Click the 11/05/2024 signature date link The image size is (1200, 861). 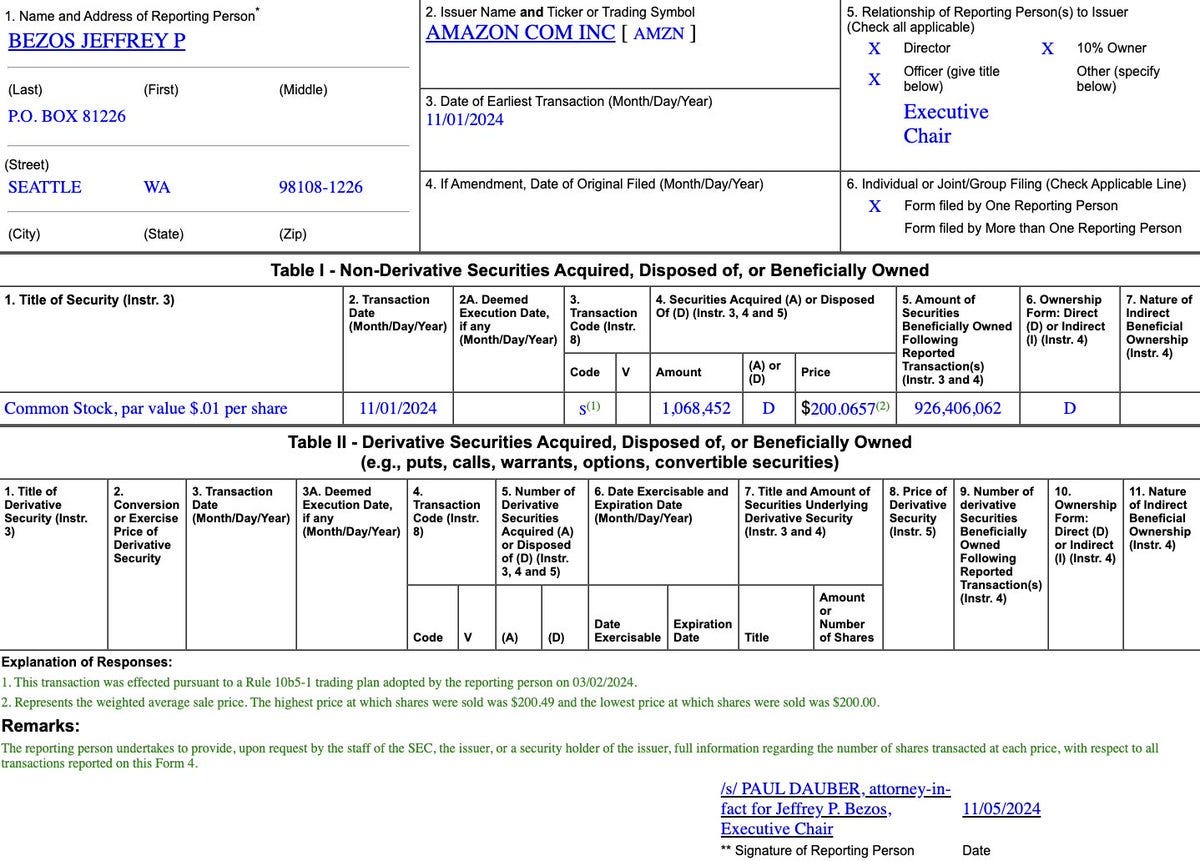[x=1001, y=809]
